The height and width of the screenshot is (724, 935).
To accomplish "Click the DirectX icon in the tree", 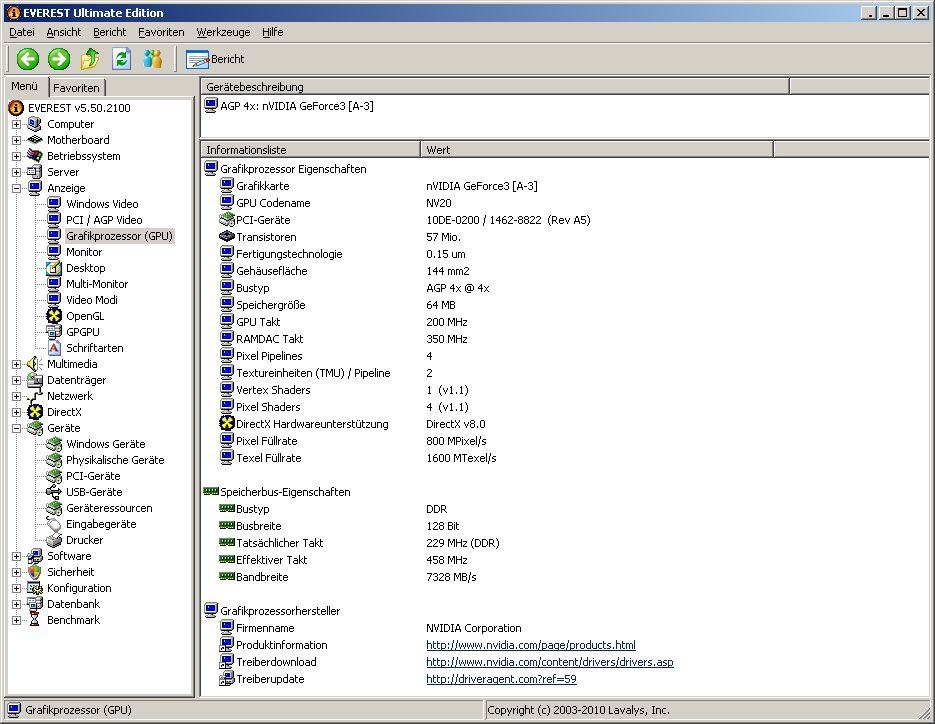I will coord(35,412).
